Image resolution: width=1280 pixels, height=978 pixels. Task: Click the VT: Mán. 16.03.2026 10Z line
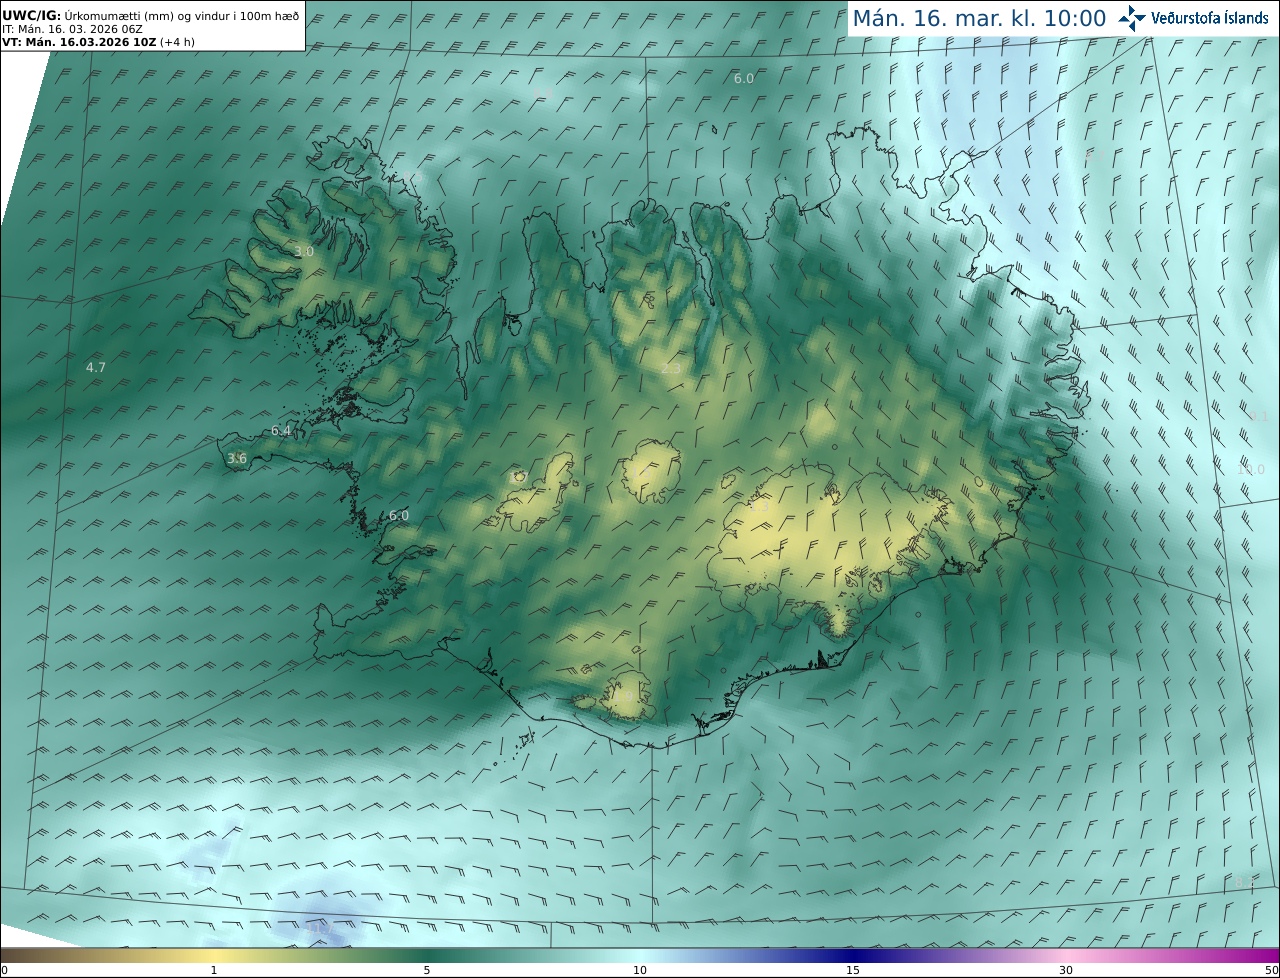click(x=98, y=42)
